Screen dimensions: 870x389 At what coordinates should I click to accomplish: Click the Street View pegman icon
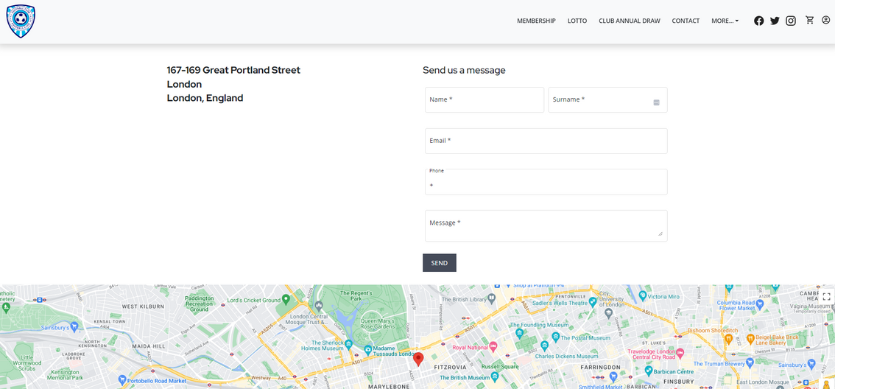pyautogui.click(x=826, y=385)
